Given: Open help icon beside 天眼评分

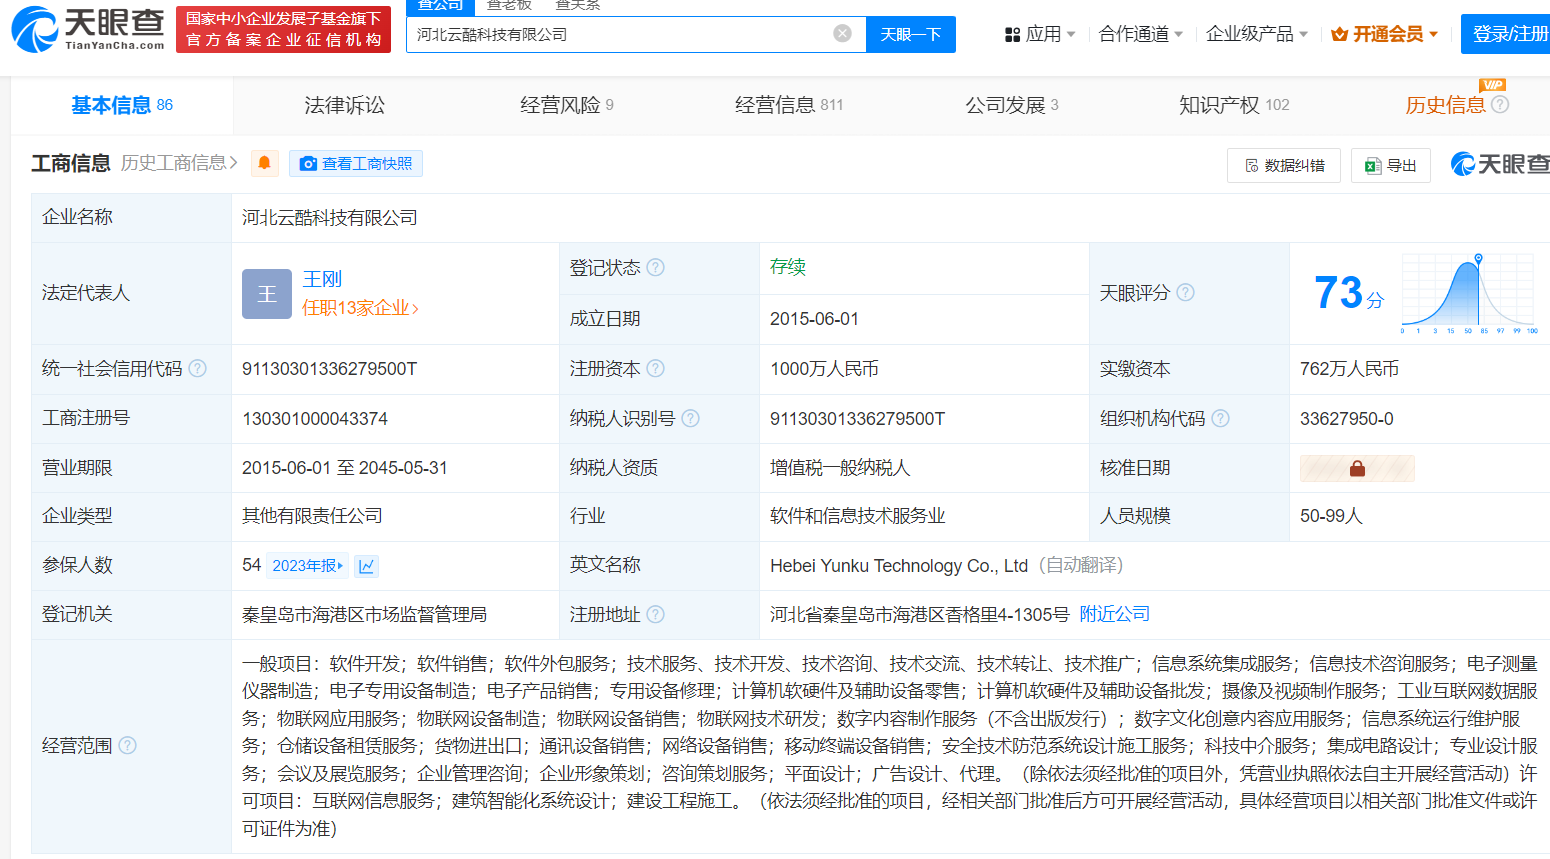Looking at the screenshot, I should click(1185, 292).
